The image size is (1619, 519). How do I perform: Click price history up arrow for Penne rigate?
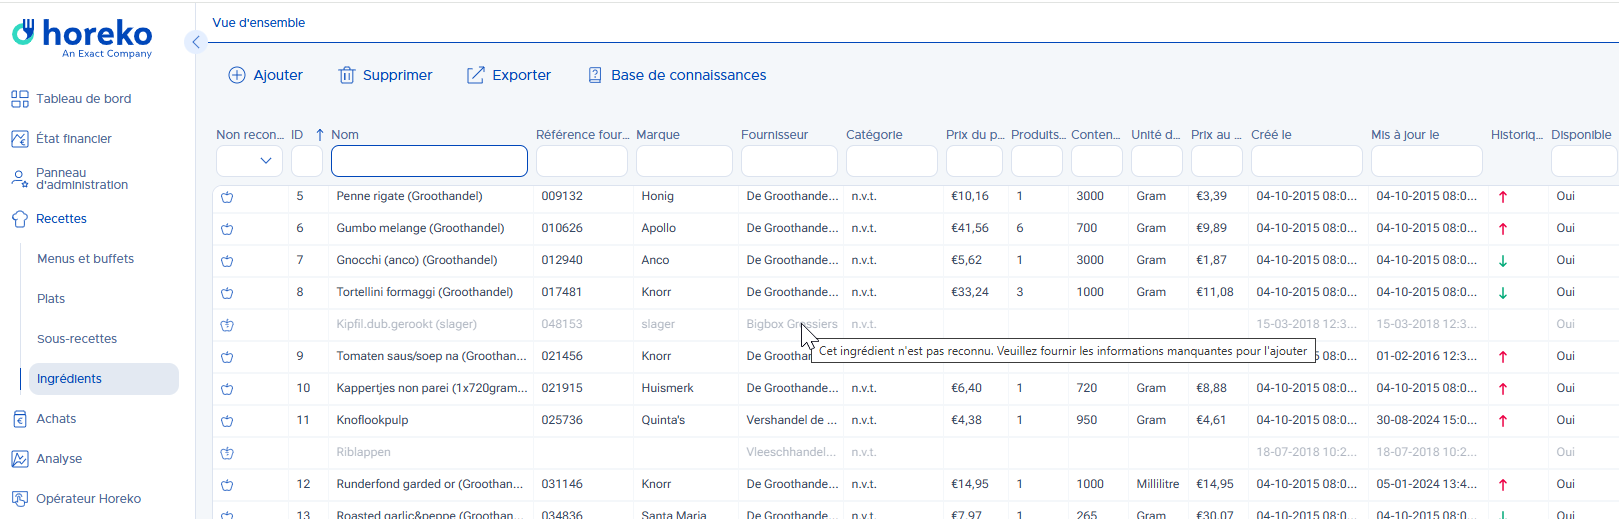click(x=1503, y=197)
